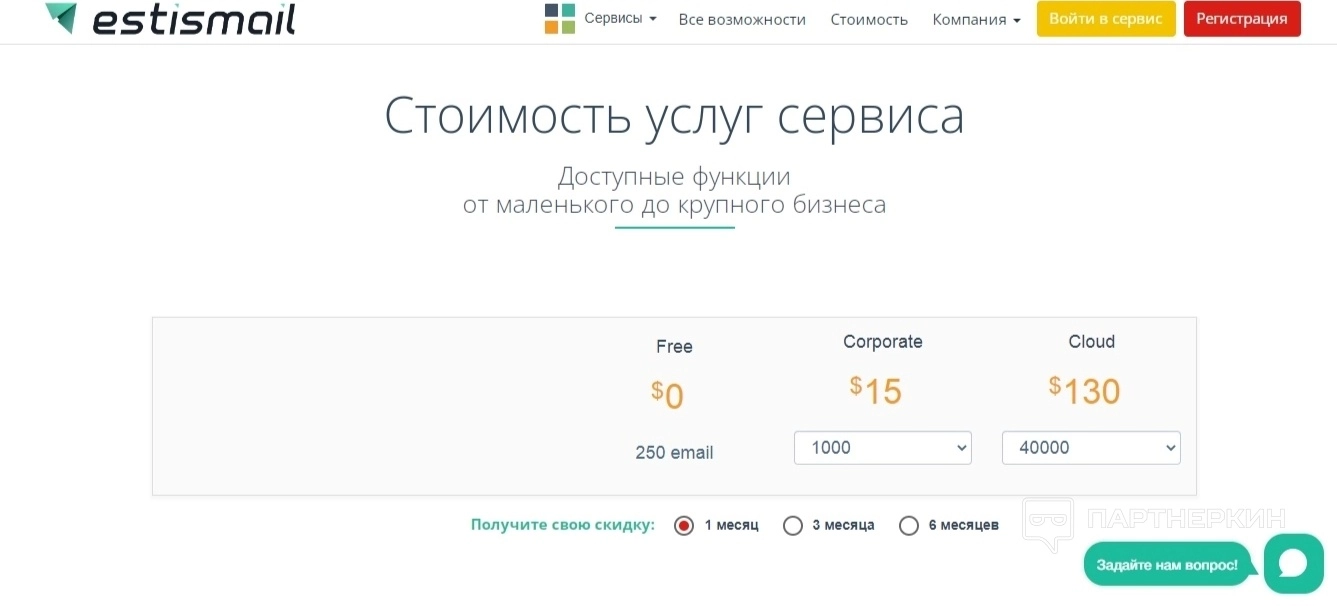
Task: Expand the Cloud plan 40000 dropdown
Action: (x=1091, y=448)
